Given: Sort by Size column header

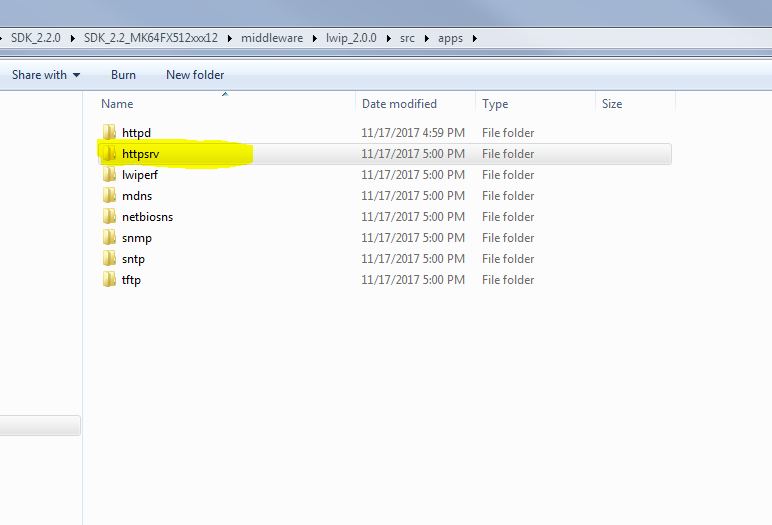Looking at the screenshot, I should pos(612,104).
